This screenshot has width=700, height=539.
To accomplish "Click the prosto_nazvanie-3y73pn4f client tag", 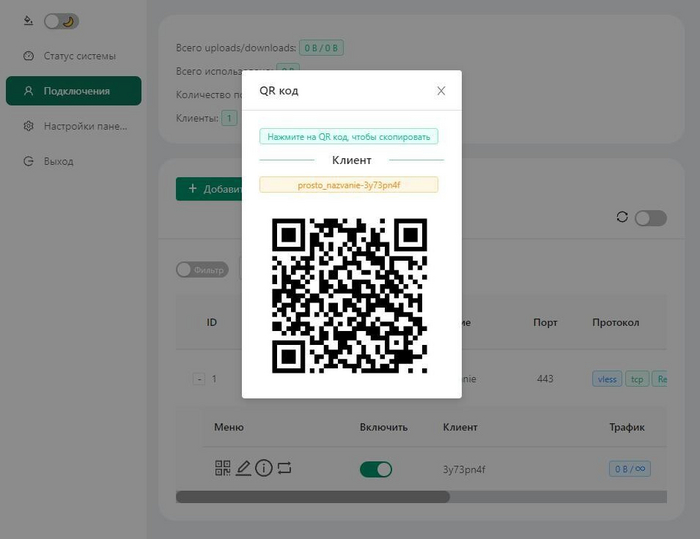I will (349, 185).
